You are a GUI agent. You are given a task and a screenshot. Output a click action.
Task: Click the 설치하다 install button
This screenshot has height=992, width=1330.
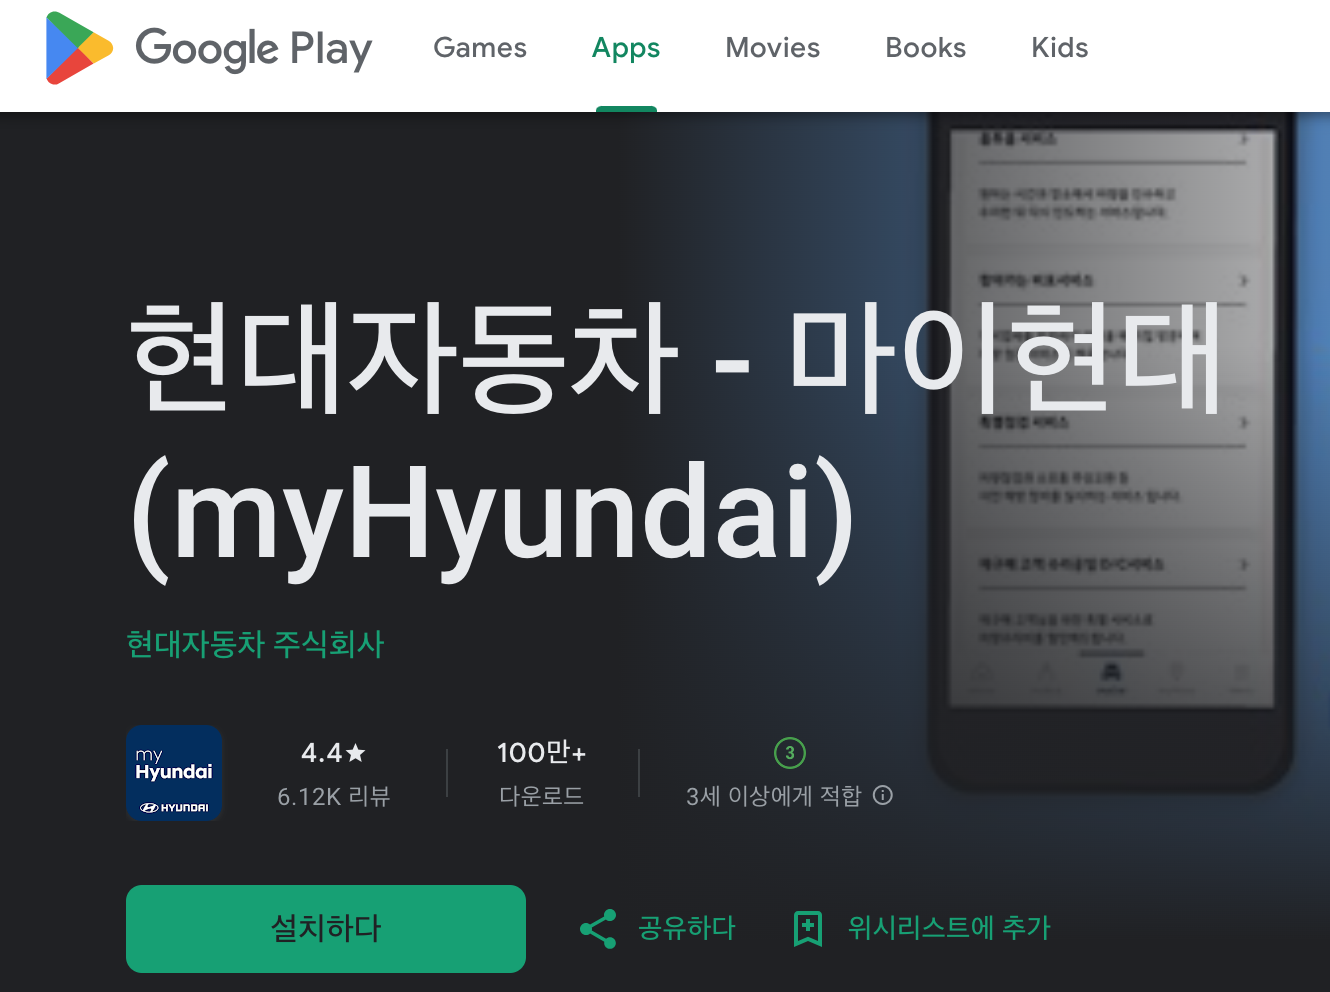coord(326,929)
